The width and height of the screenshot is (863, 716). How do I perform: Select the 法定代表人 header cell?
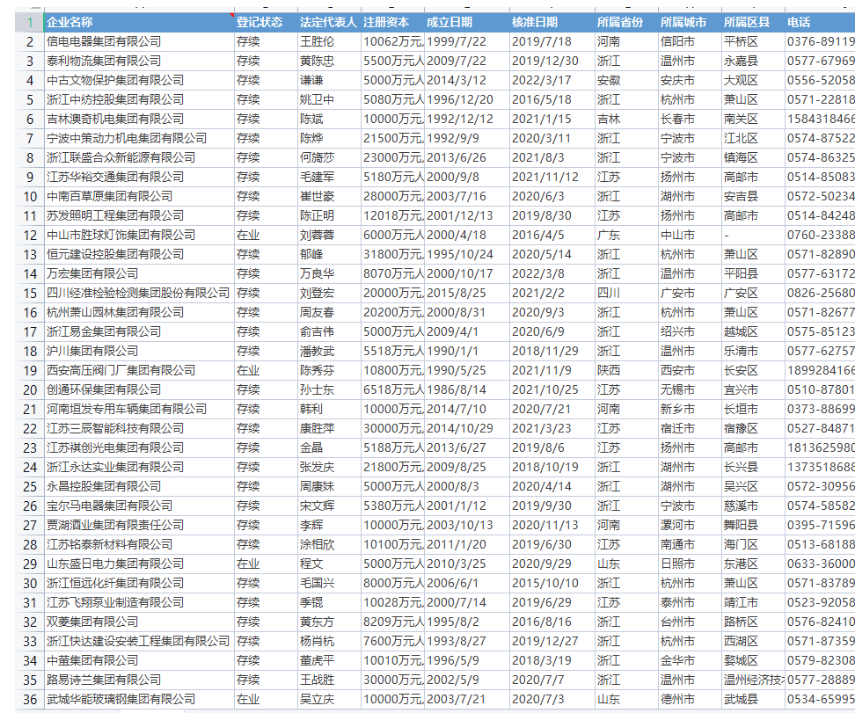(x=329, y=23)
